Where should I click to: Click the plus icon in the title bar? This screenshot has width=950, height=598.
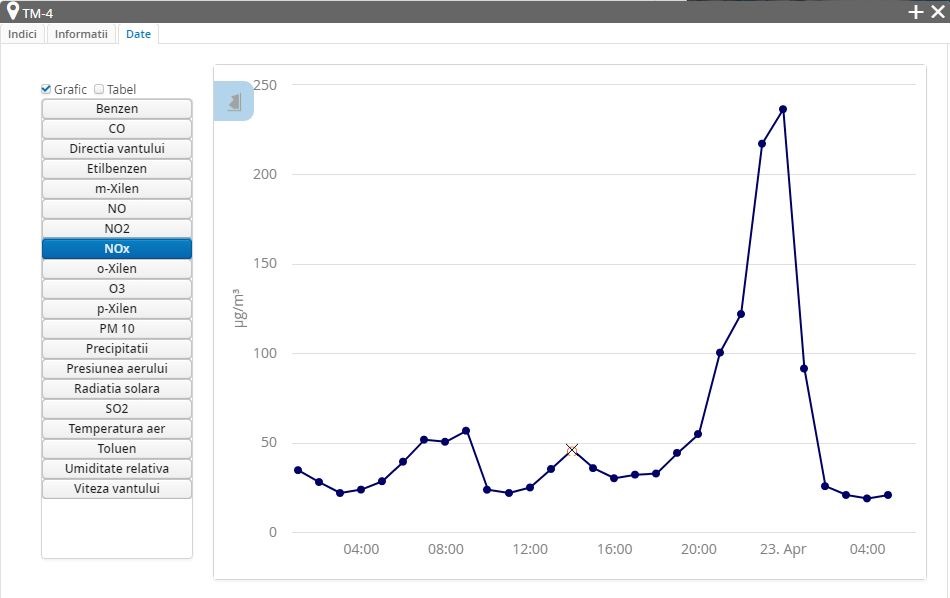[x=915, y=12]
